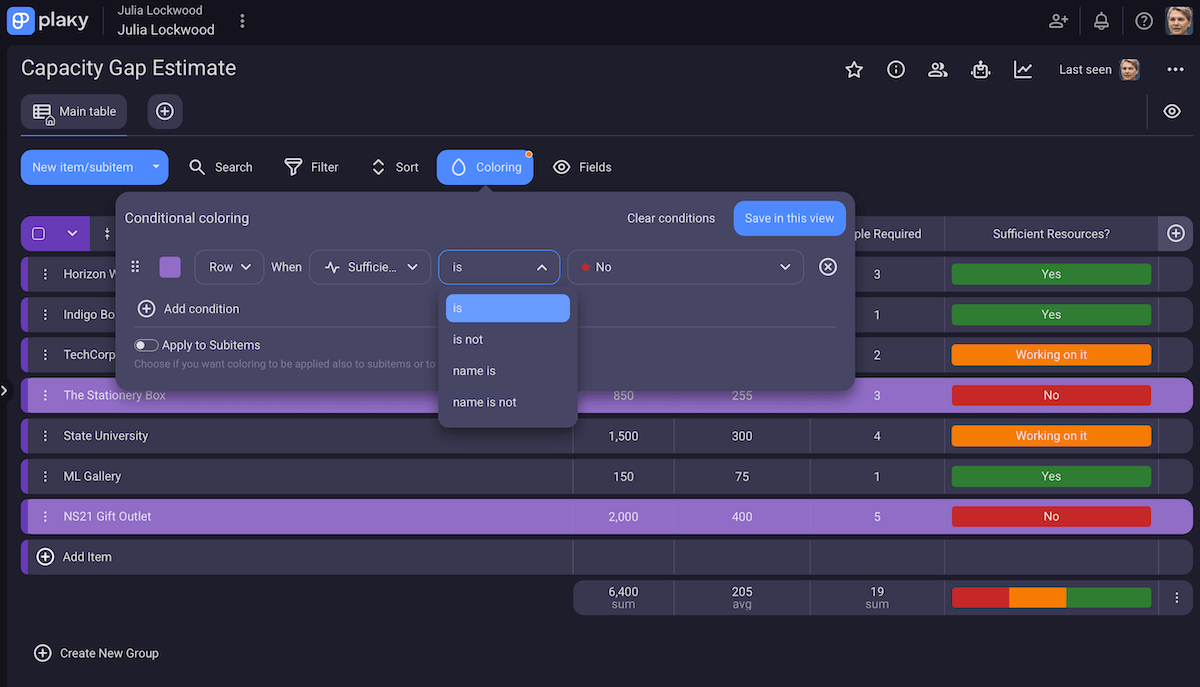The image size is (1200, 687).
Task: Pick the condition color swatch
Action: click(x=169, y=267)
